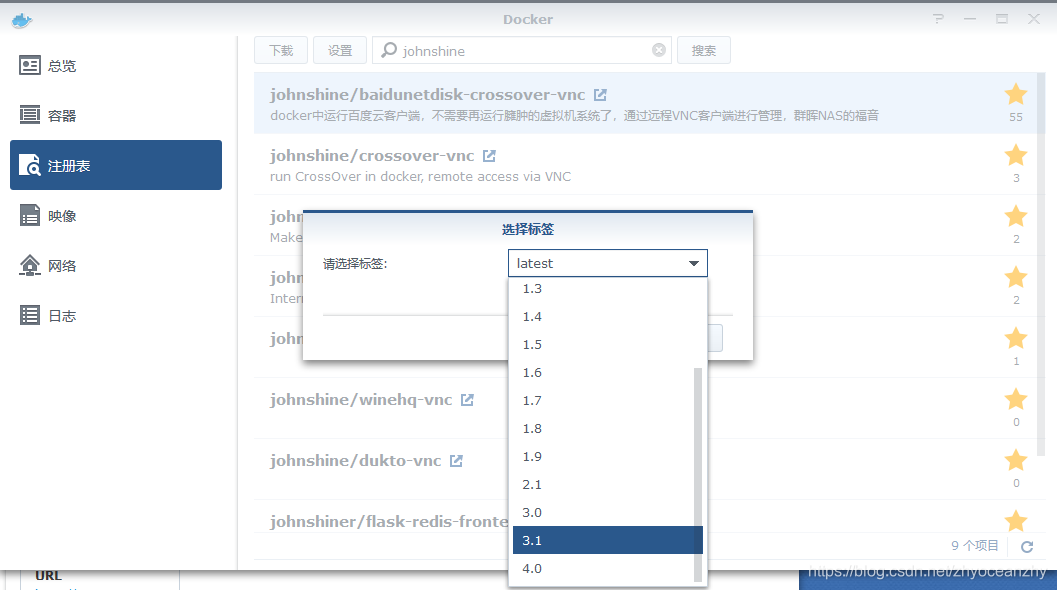Choose tag 1.6 from the list
Screen dimensions: 1057x590
tap(603, 372)
